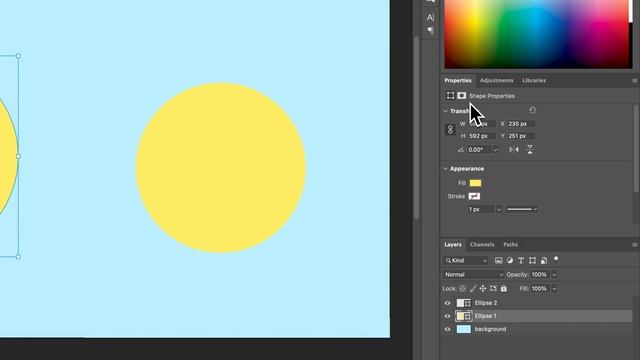The height and width of the screenshot is (360, 640).
Task: Open the Properties panel menu
Action: tap(634, 81)
